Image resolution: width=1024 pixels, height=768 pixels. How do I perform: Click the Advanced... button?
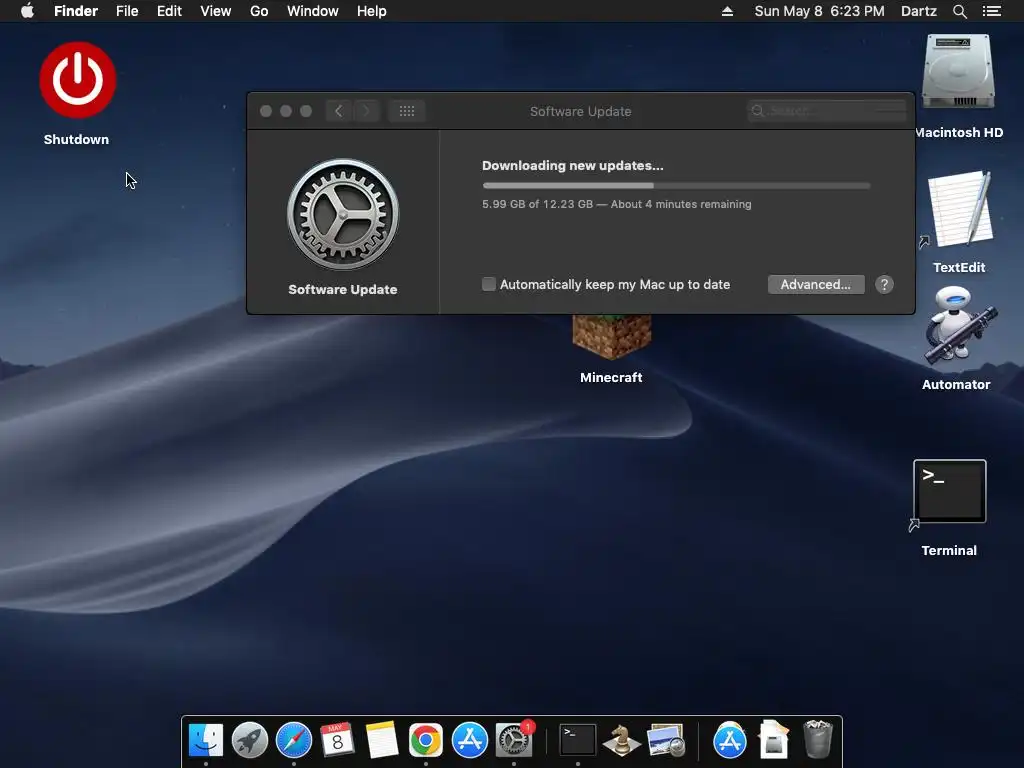[x=816, y=284]
